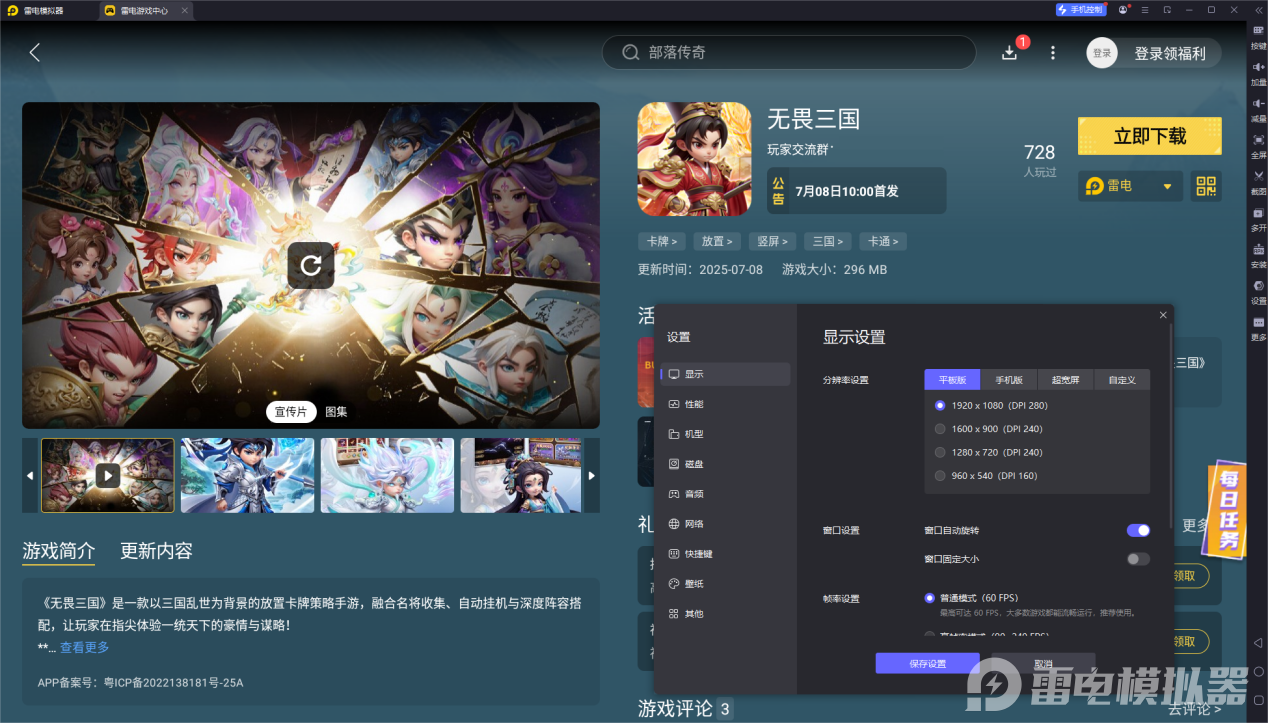Select the 1280 x 720 resolution radio button

(939, 452)
